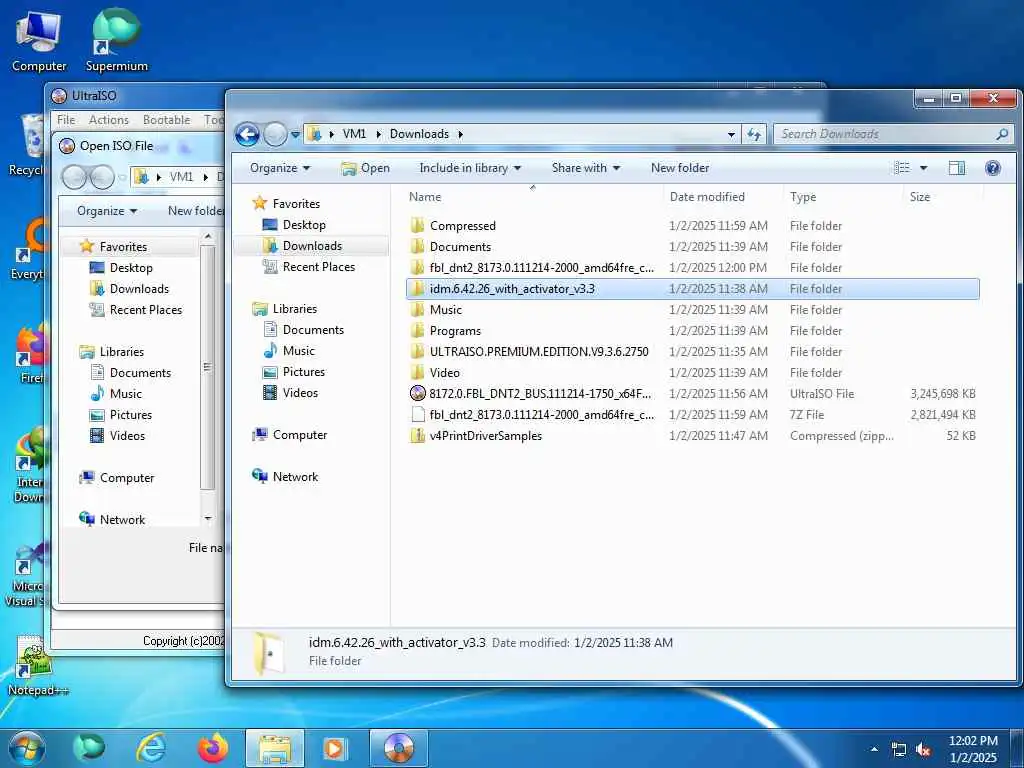
Task: Show the preview pane
Action: tap(957, 168)
